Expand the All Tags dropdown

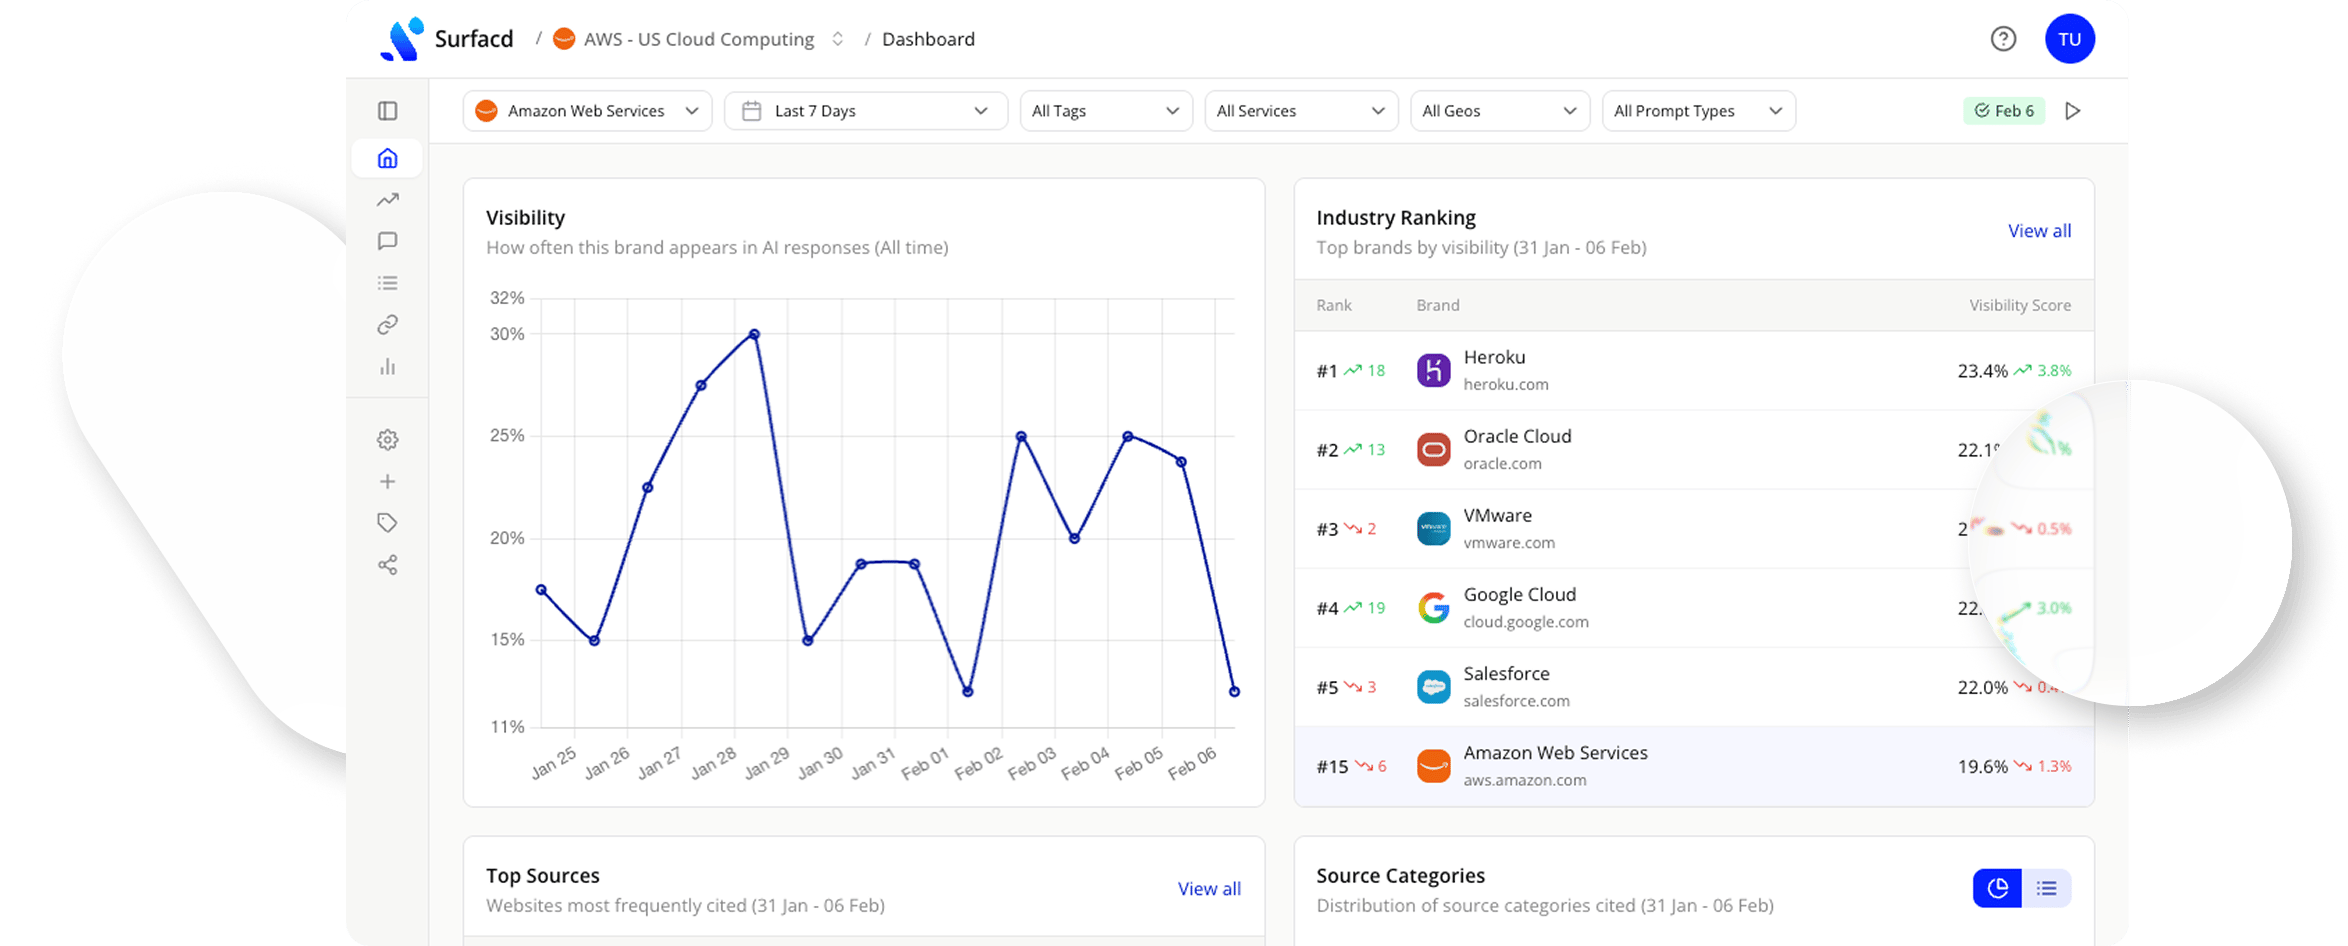pyautogui.click(x=1105, y=111)
